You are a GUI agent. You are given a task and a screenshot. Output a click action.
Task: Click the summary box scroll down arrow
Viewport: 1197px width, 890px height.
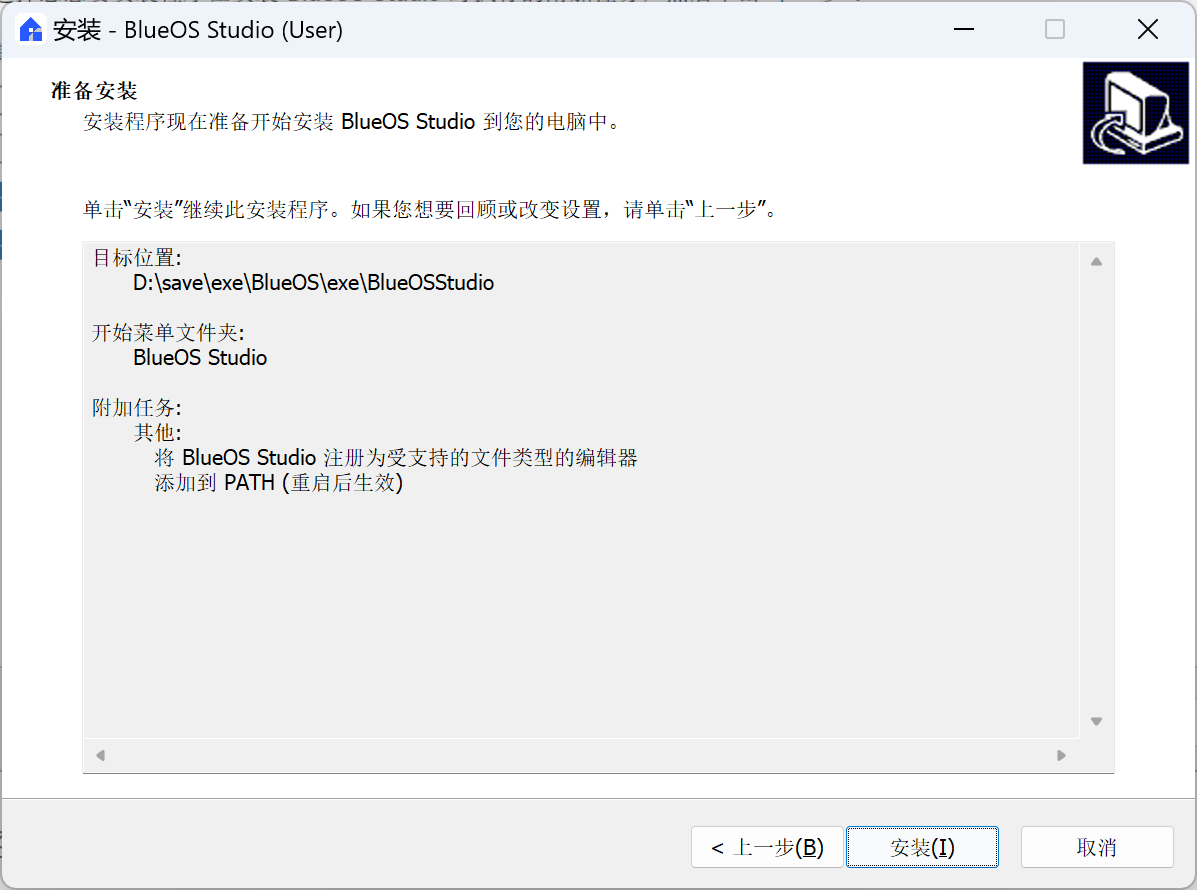(1096, 721)
